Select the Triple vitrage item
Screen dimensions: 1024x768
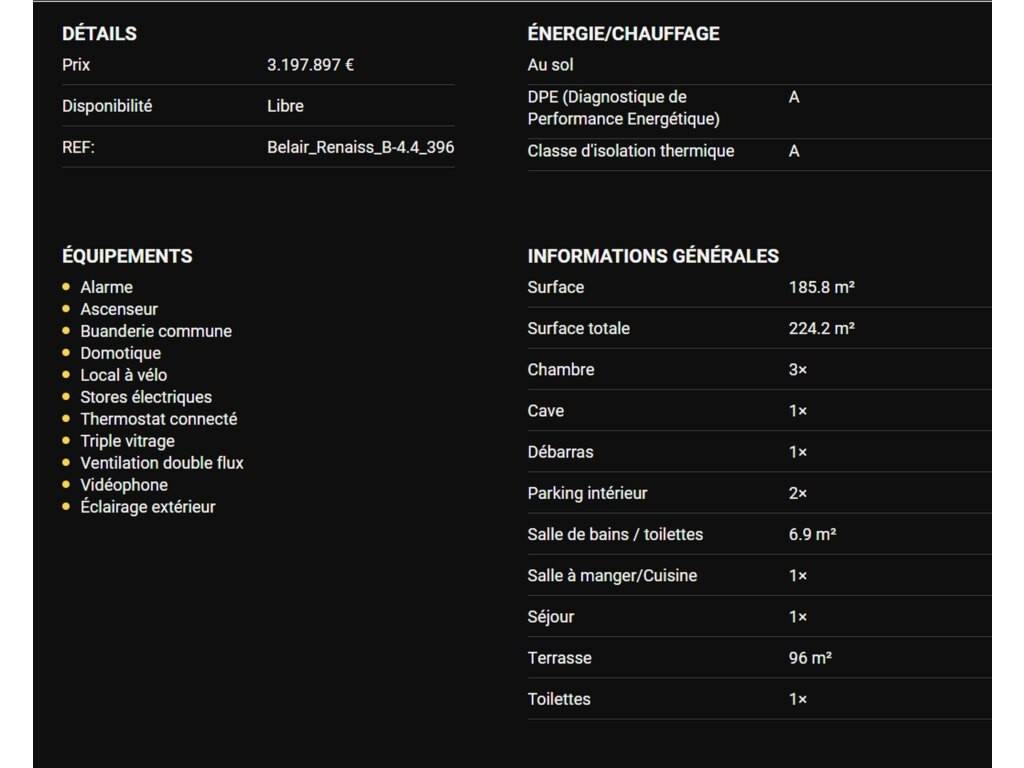127,441
